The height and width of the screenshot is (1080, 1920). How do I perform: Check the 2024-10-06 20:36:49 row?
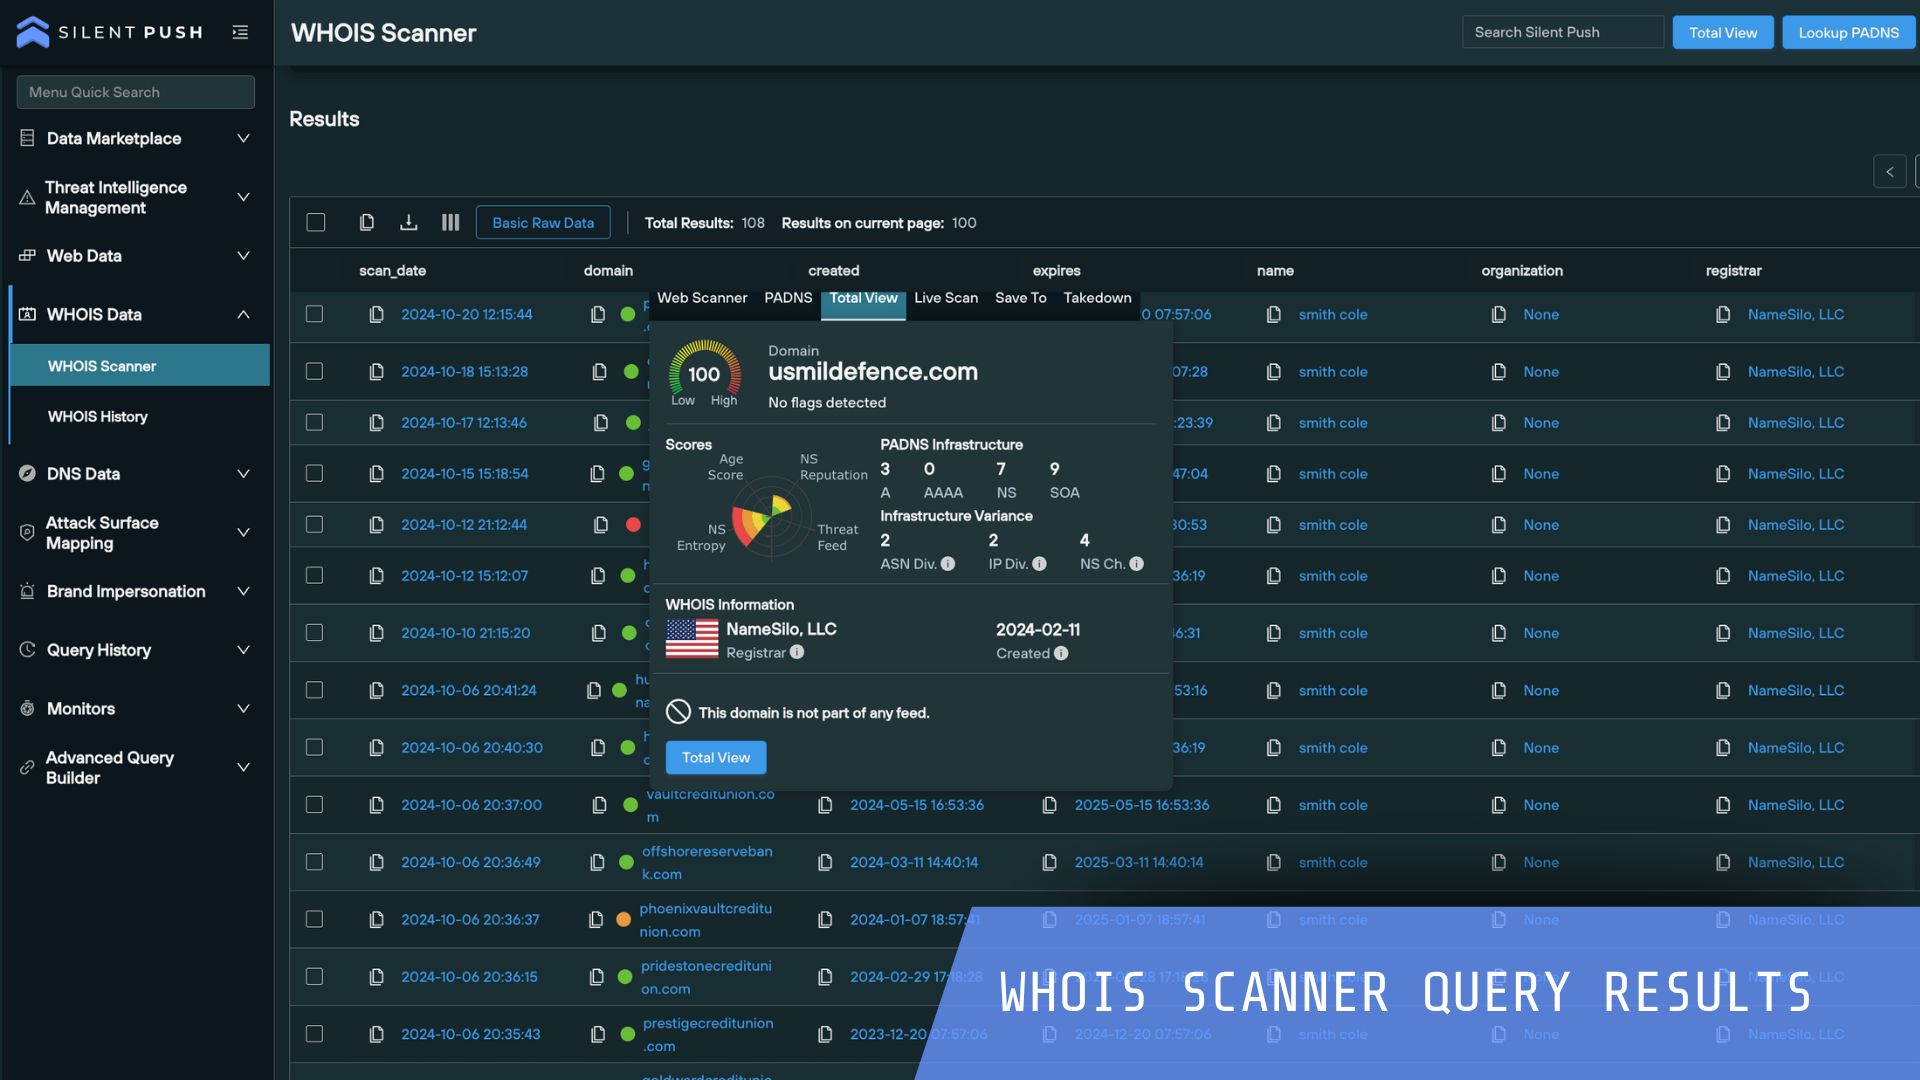coord(314,861)
